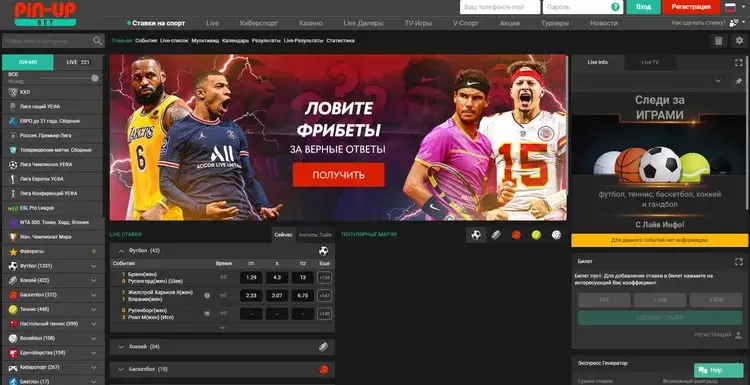Click the gamepad icon for Киберспорт
The width and height of the screenshot is (750, 385).
pos(13,368)
